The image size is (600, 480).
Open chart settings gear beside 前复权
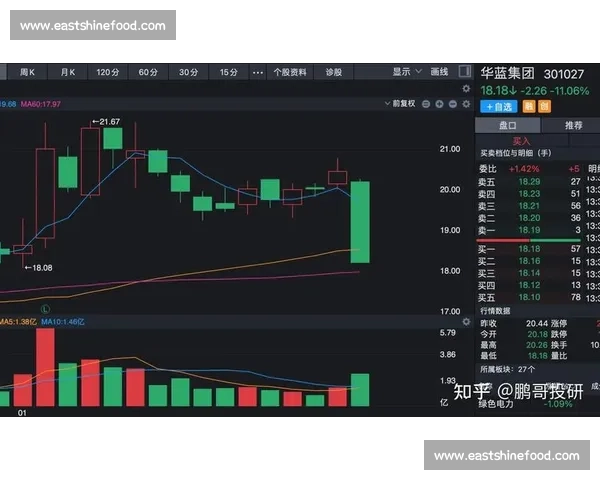[x=466, y=104]
